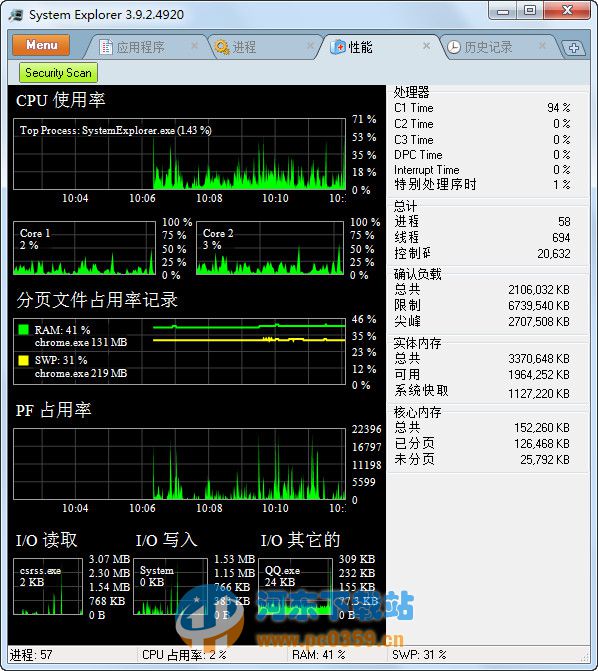Click the 已分页 126,468 KB row
The image size is (598, 671).
(x=482, y=443)
